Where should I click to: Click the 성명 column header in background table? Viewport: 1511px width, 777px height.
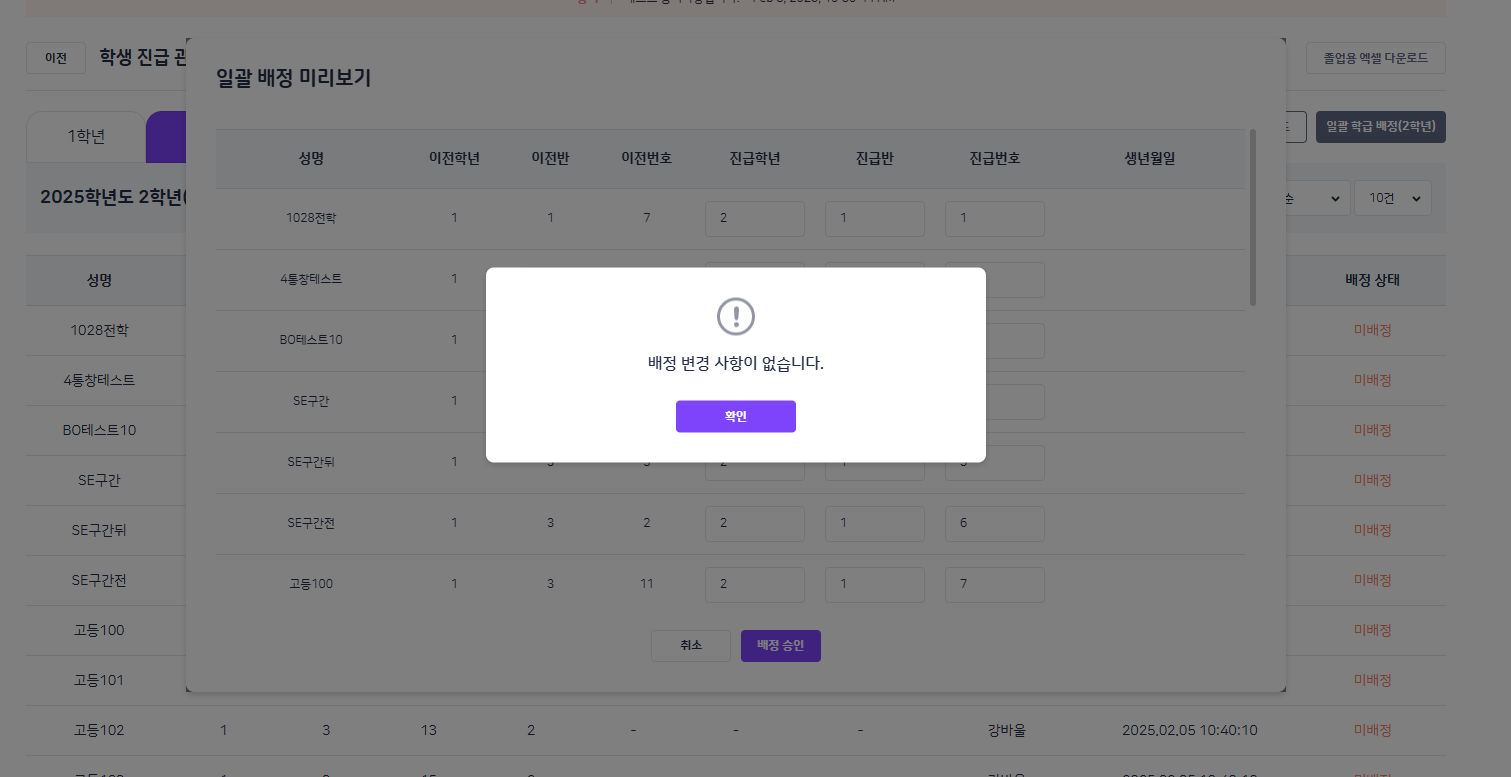[x=99, y=280]
